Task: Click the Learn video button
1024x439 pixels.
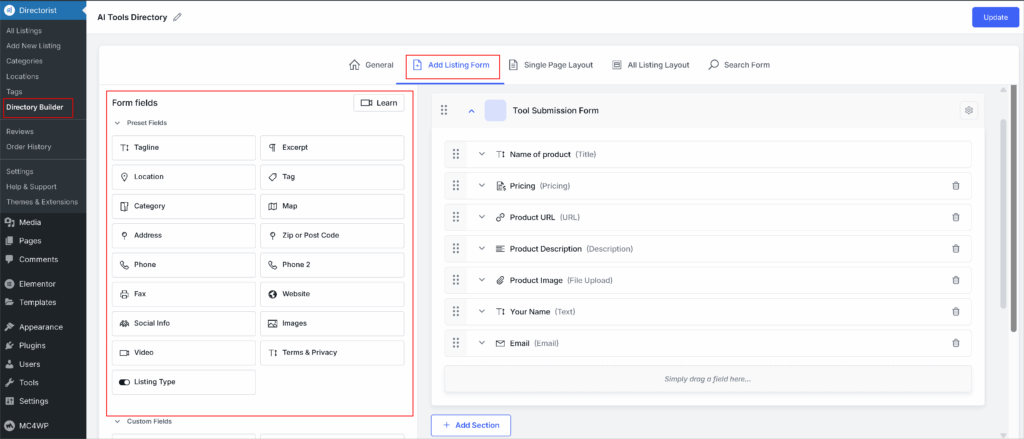Action: 379,102
